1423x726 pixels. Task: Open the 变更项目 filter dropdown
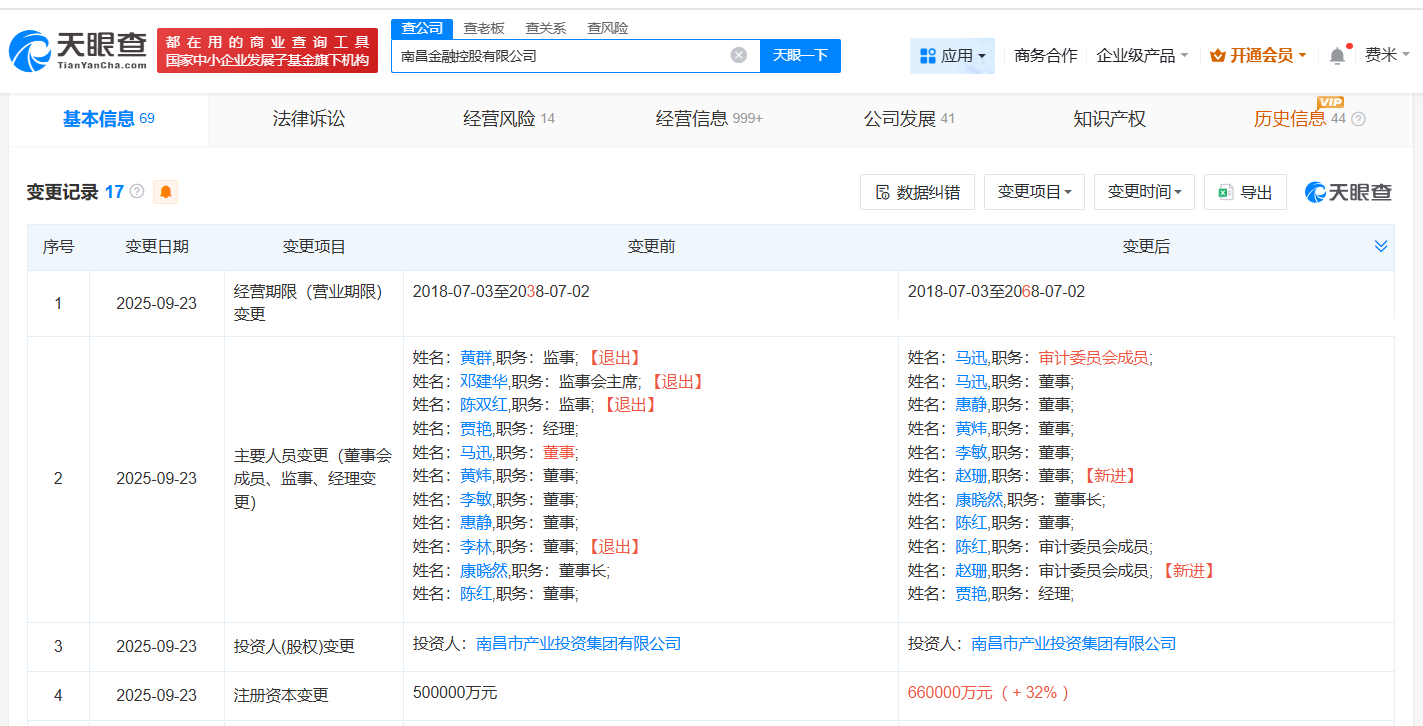click(1034, 191)
